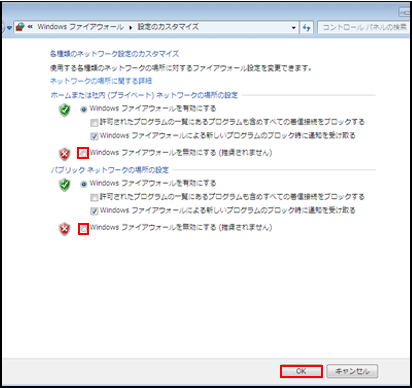Click パブリック ネットワークの場所の設定 section title
Screen dimensions: 412x388
[x=110, y=170]
